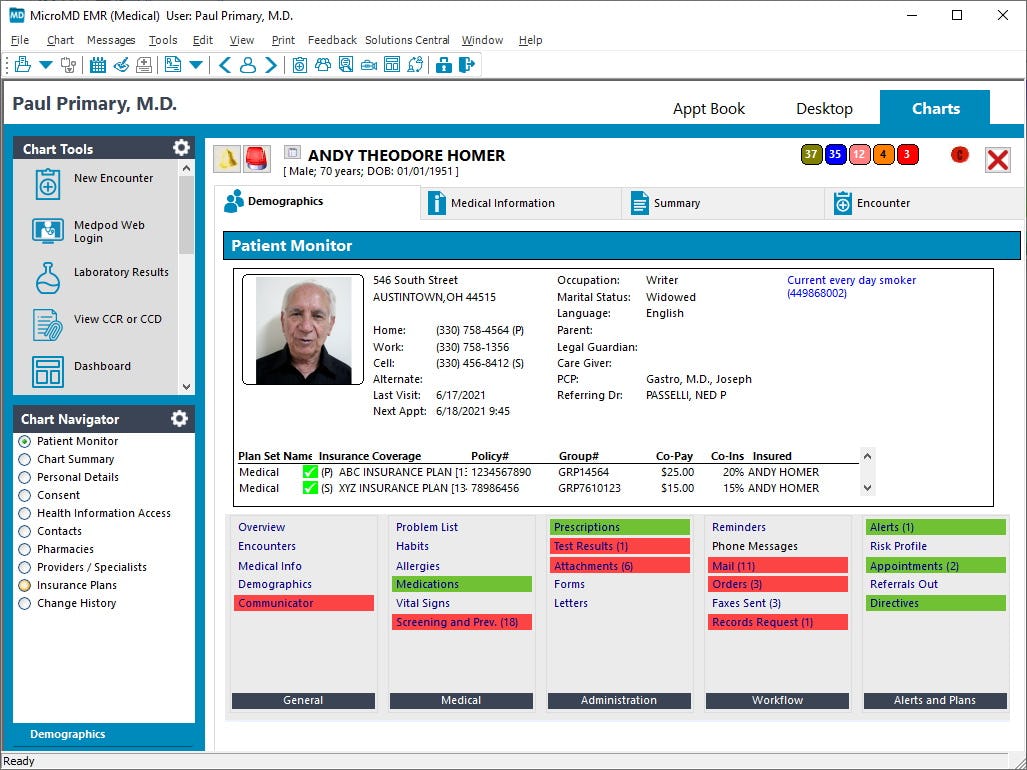
Task: Click the sign-off pen toolbar icon
Action: pos(121,65)
